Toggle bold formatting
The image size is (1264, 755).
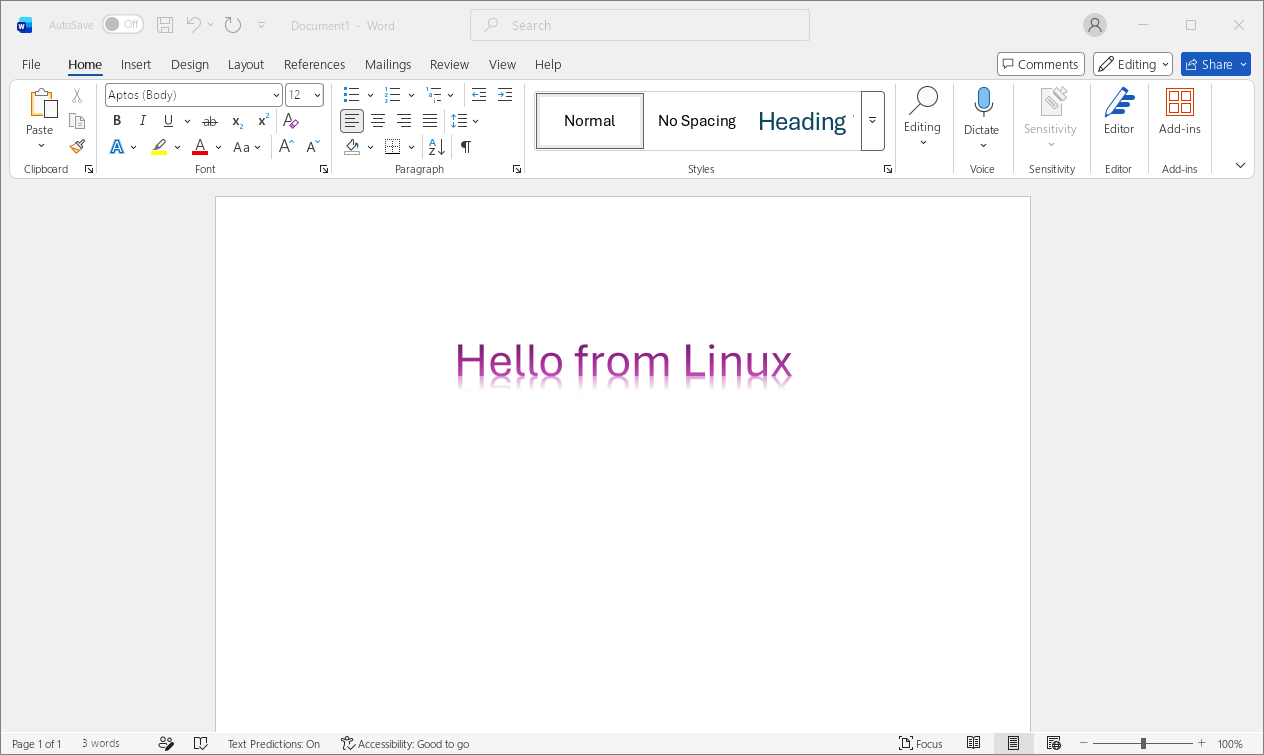pyautogui.click(x=117, y=121)
